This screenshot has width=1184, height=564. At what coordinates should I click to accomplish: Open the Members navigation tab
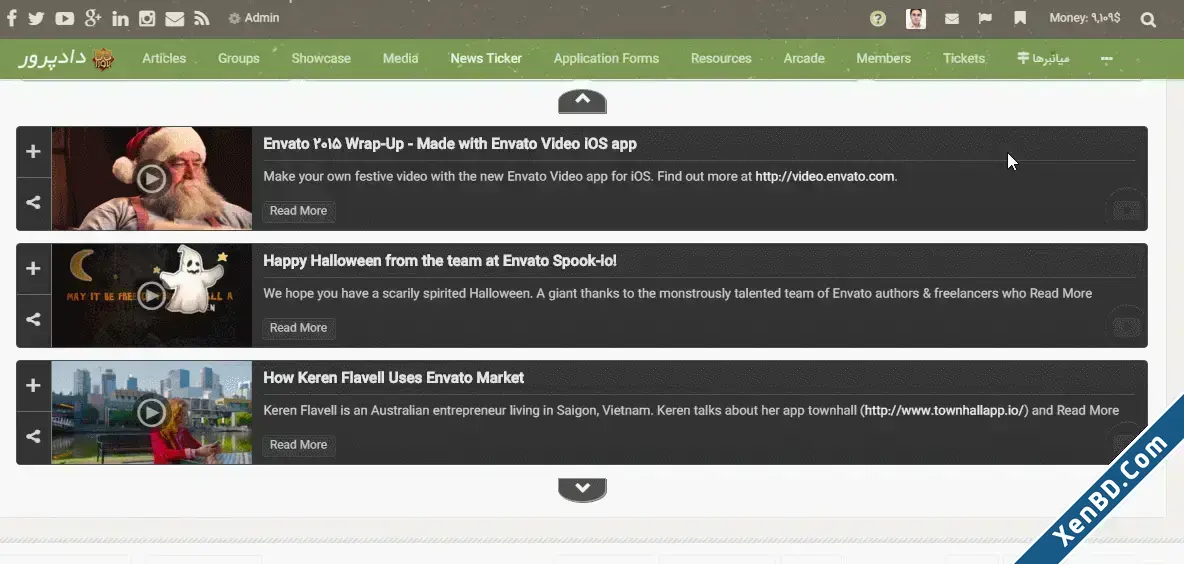coord(883,58)
